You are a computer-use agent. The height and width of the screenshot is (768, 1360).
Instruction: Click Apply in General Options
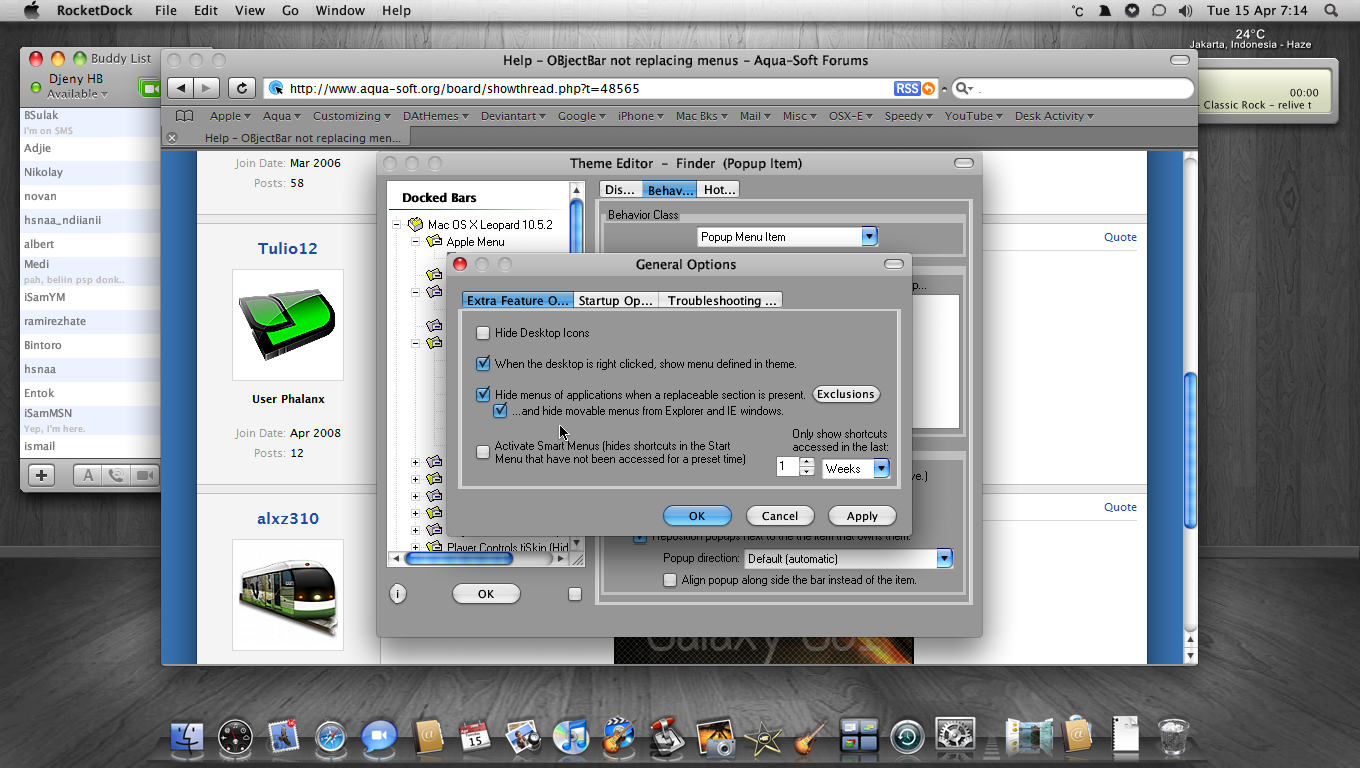click(862, 516)
